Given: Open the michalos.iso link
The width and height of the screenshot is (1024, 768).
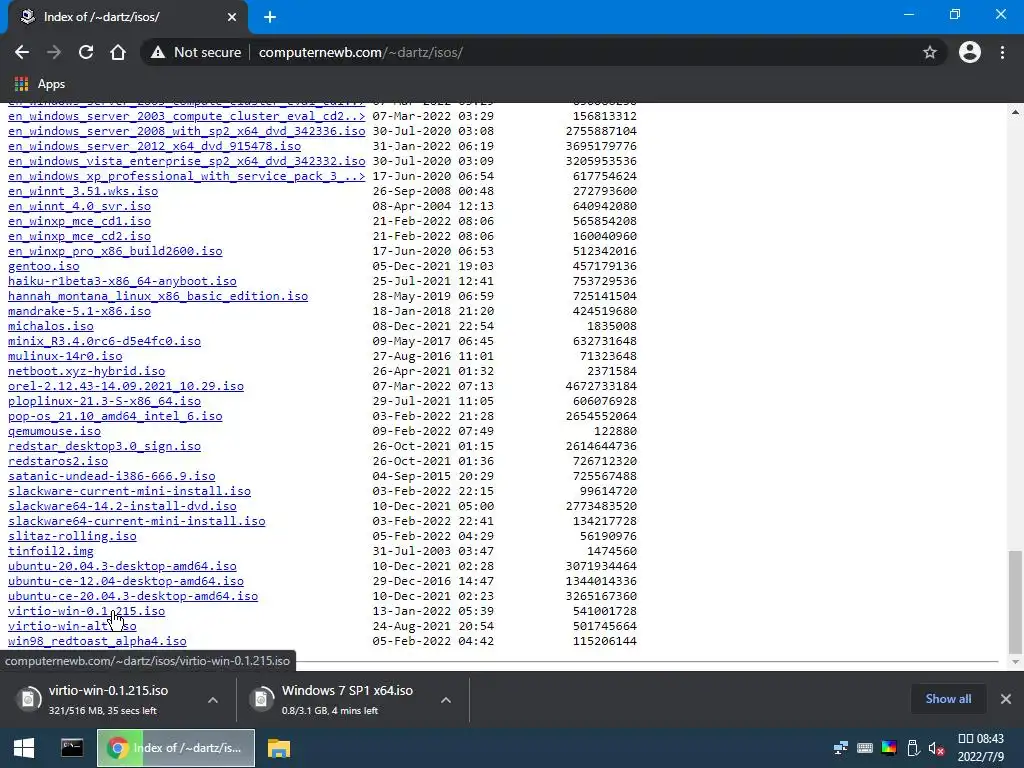Looking at the screenshot, I should pos(51,327).
